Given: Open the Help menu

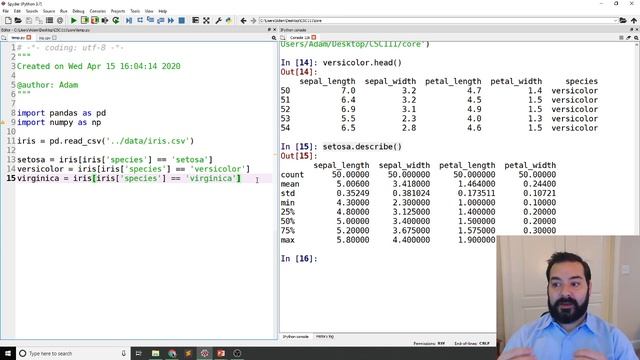Looking at the screenshot, I should [x=163, y=11].
